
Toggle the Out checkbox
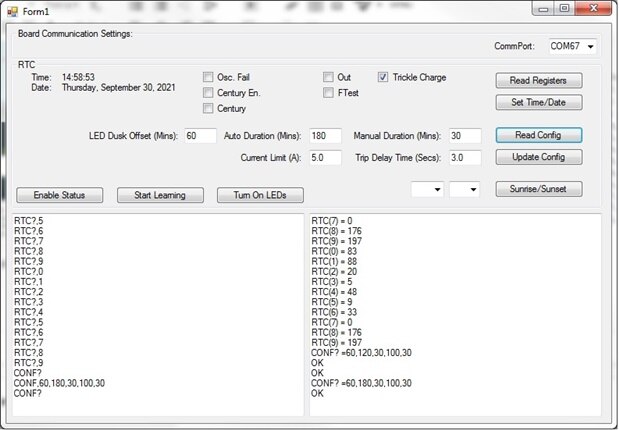tap(328, 77)
